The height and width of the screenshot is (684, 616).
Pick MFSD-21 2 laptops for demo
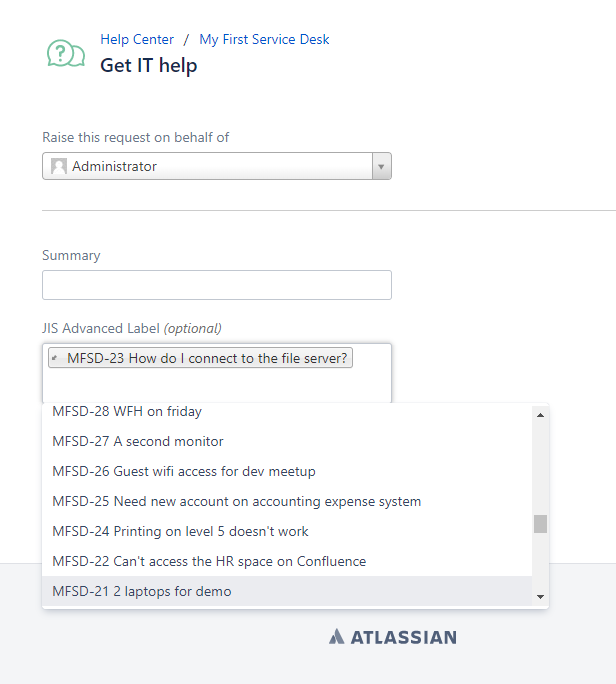[x=142, y=591]
